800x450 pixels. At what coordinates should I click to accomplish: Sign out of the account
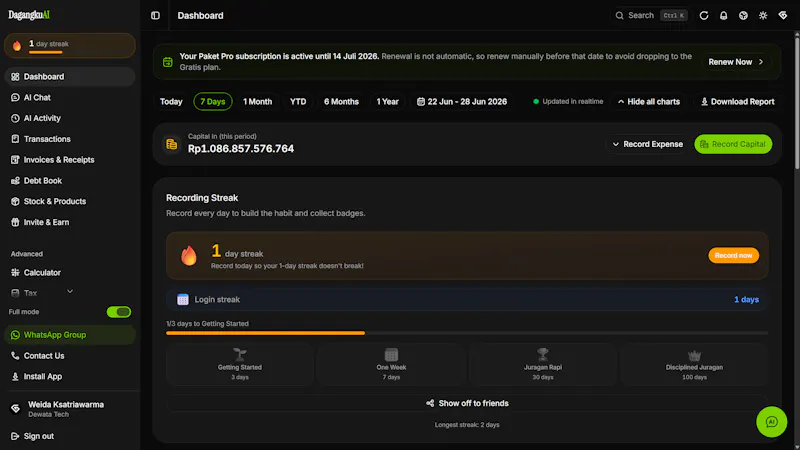pyautogui.click(x=70, y=436)
